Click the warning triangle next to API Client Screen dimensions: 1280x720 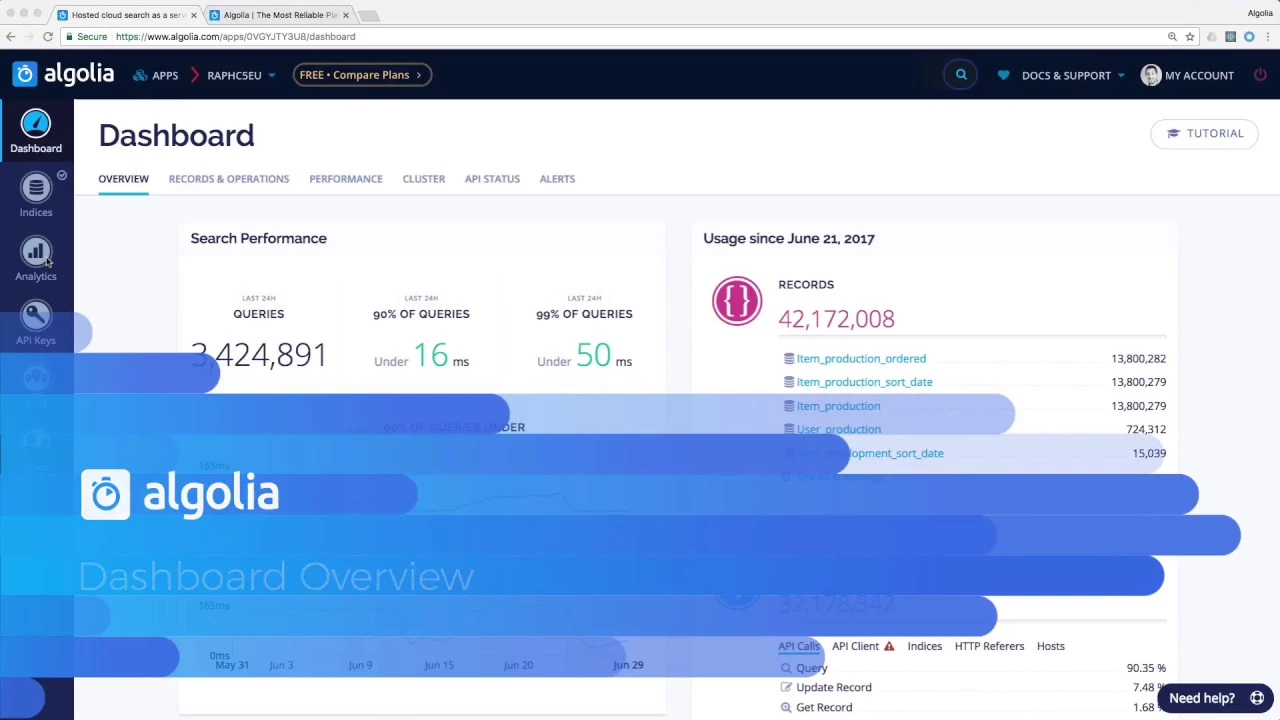pyautogui.click(x=889, y=646)
